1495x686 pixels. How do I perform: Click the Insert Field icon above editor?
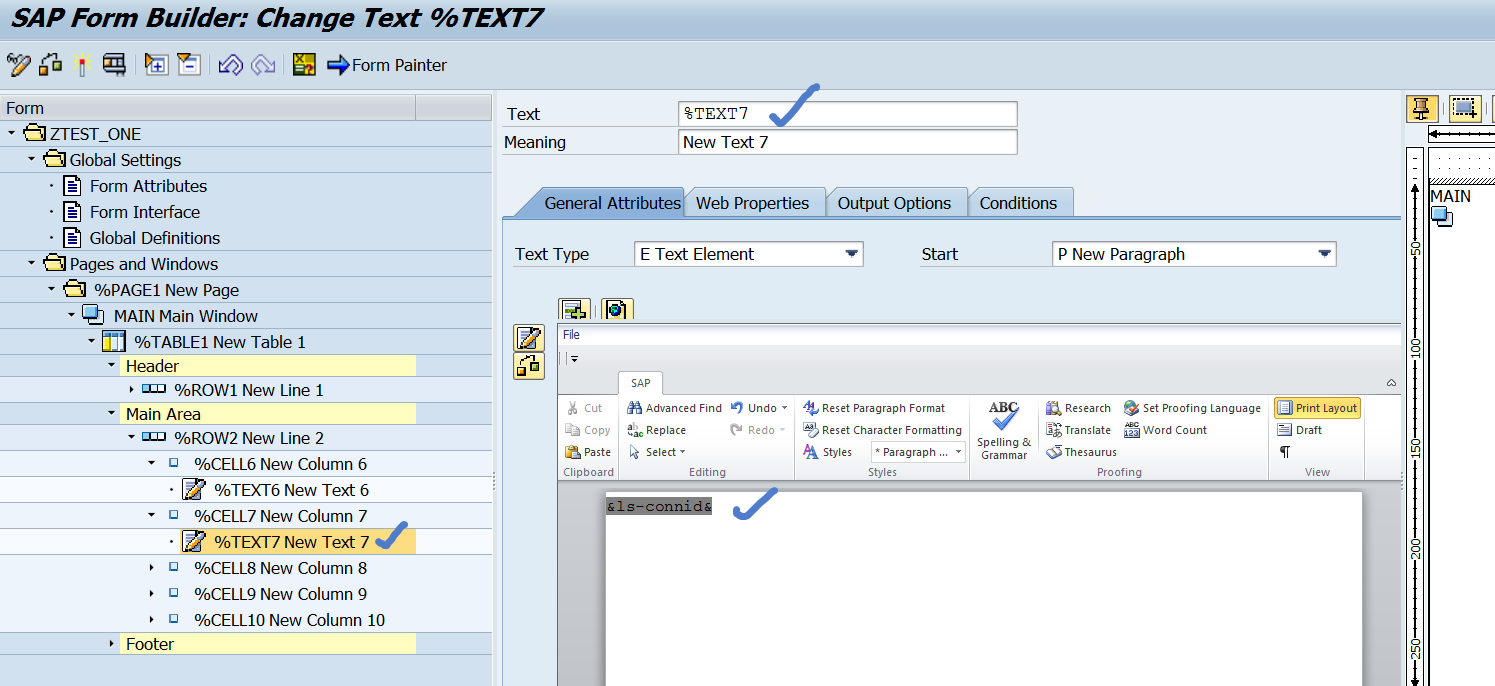[574, 309]
